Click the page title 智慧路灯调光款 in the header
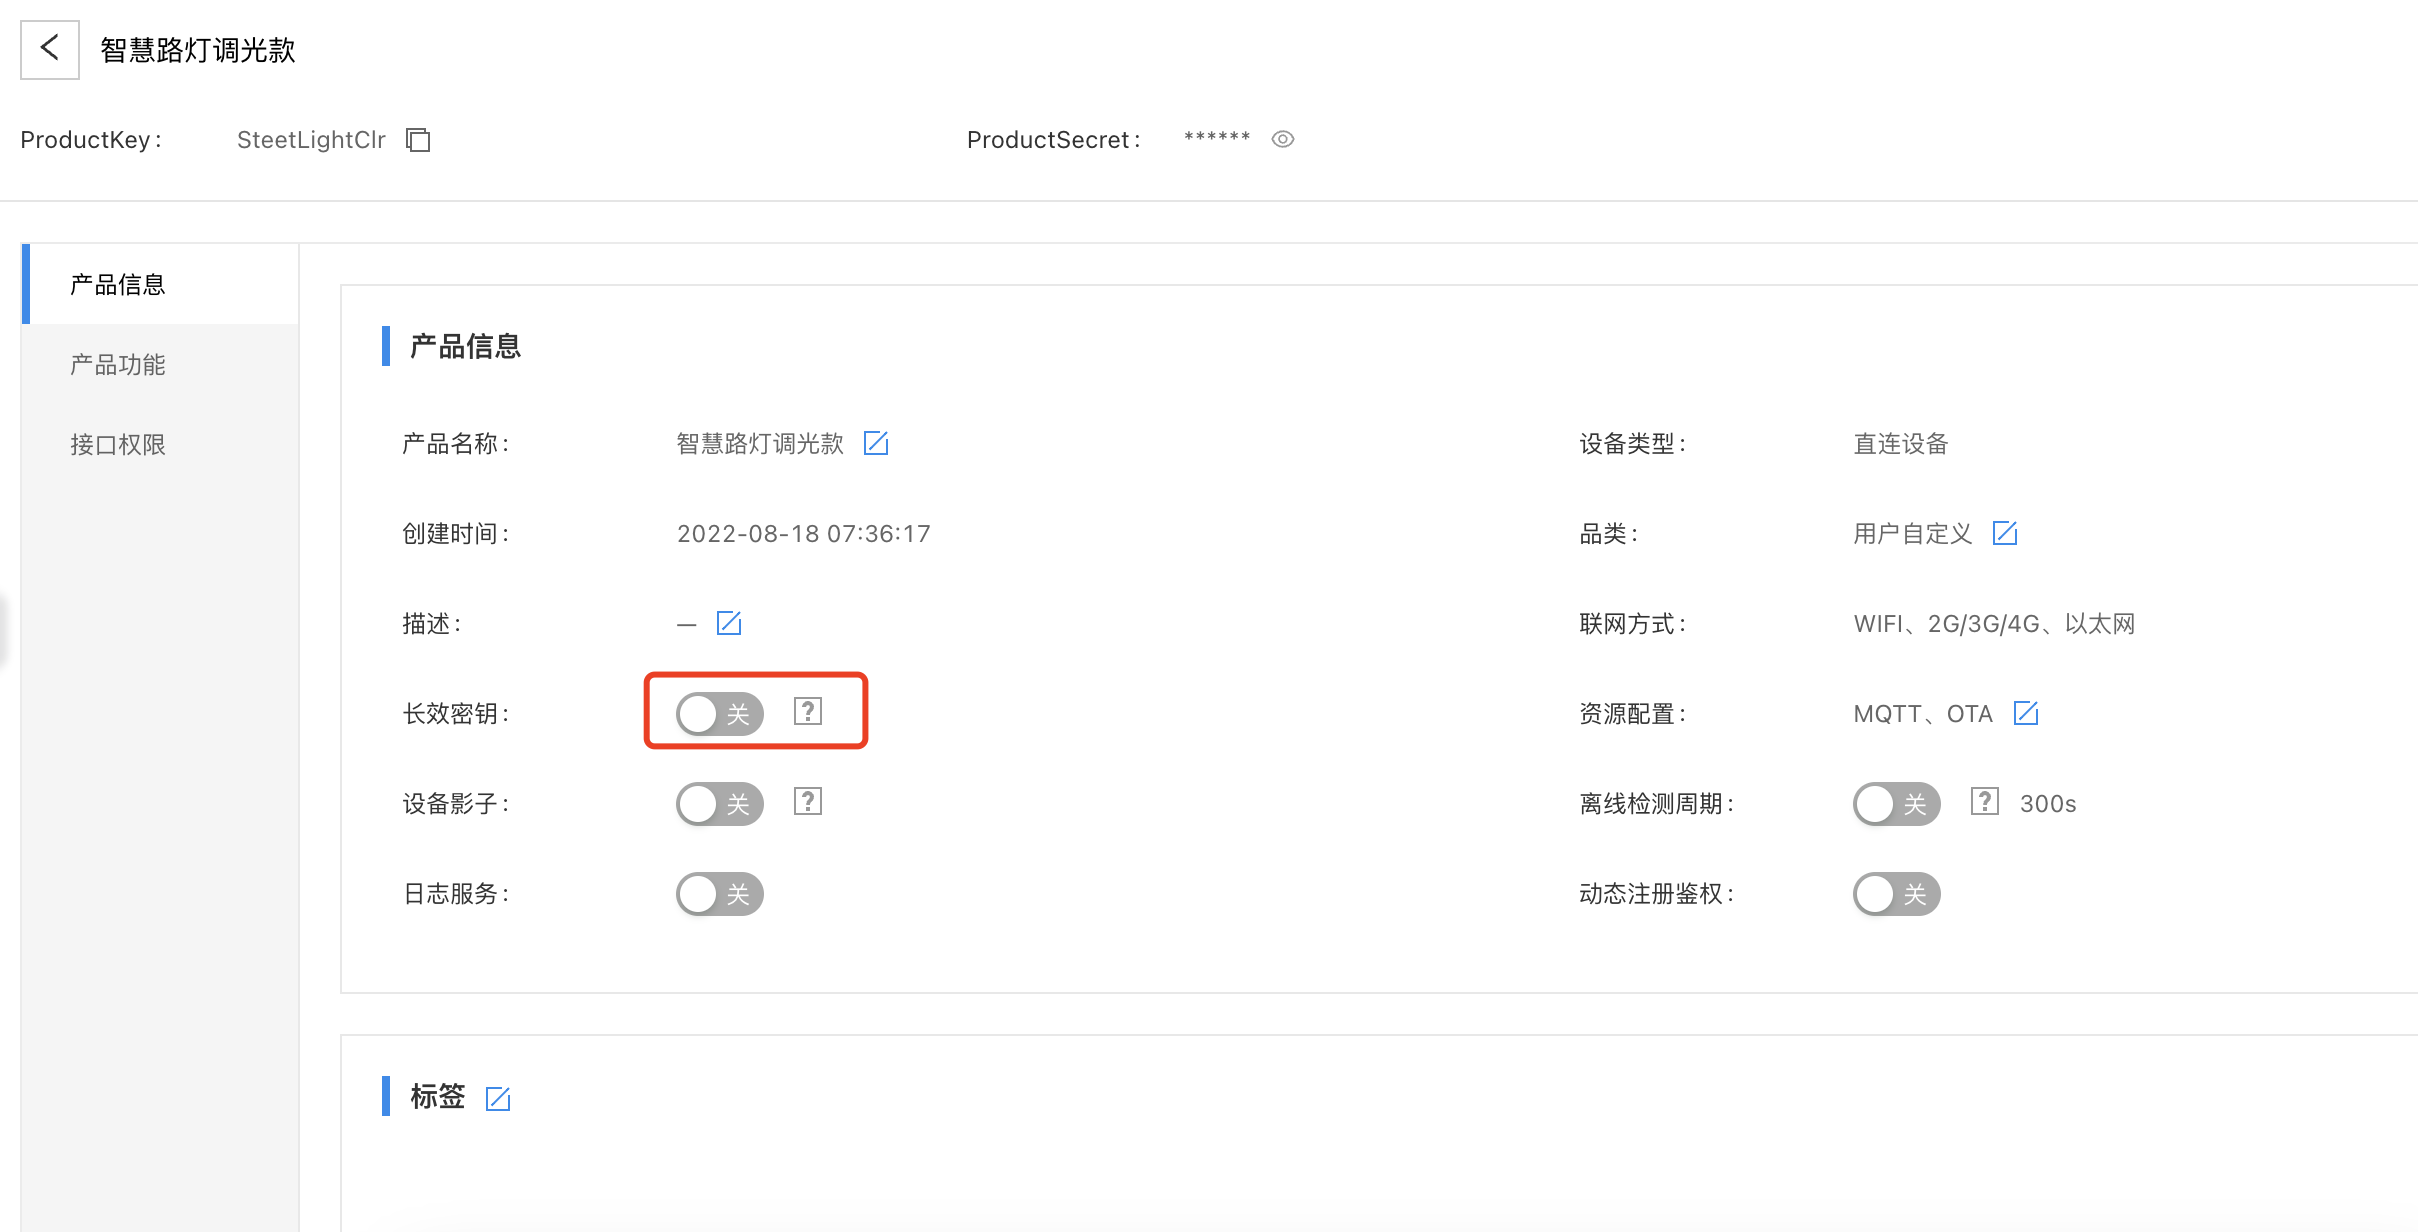This screenshot has width=2418, height=1232. coord(198,50)
